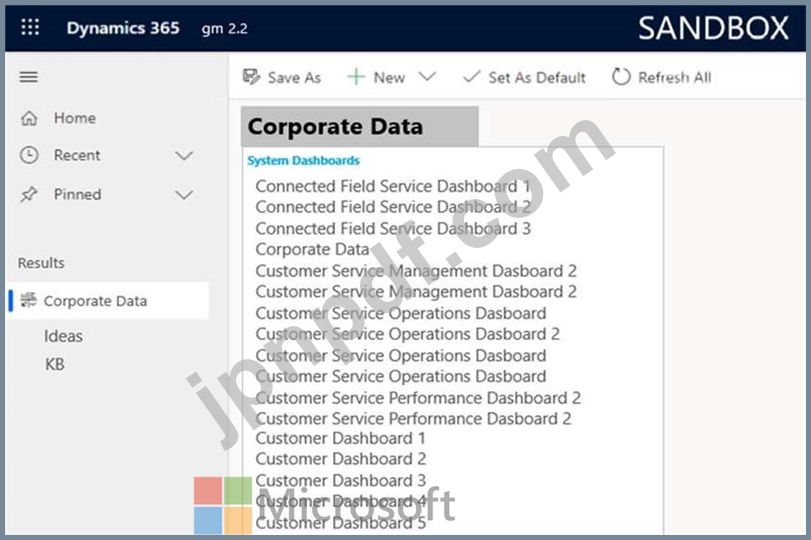Click the SANDBOX environment label
The height and width of the screenshot is (540, 811).
point(713,28)
